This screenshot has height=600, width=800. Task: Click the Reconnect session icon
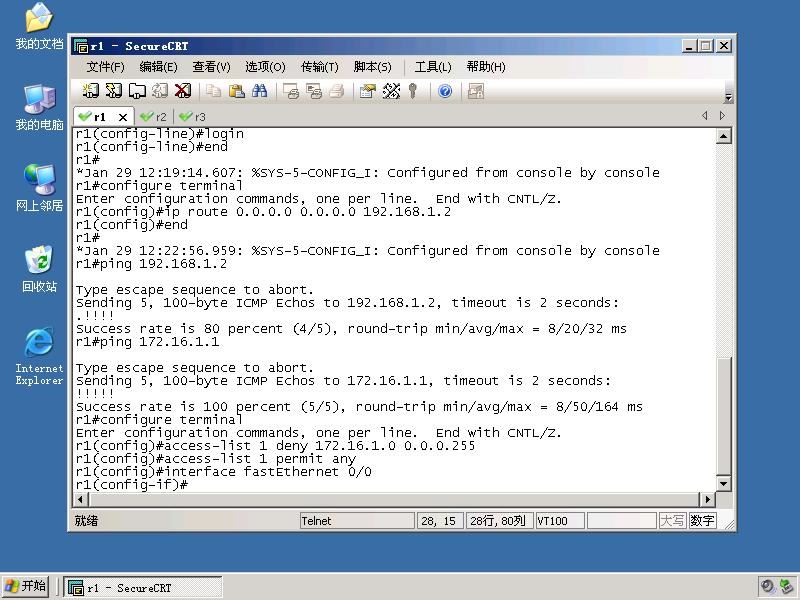(x=160, y=91)
